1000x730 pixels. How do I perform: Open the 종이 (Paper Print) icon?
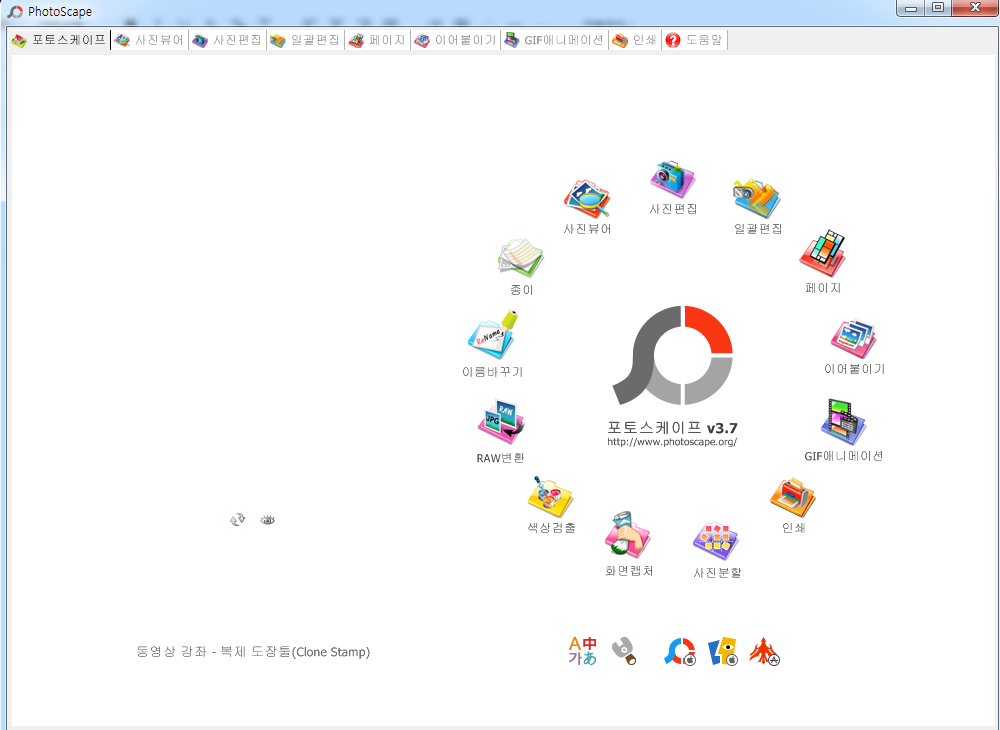point(521,258)
